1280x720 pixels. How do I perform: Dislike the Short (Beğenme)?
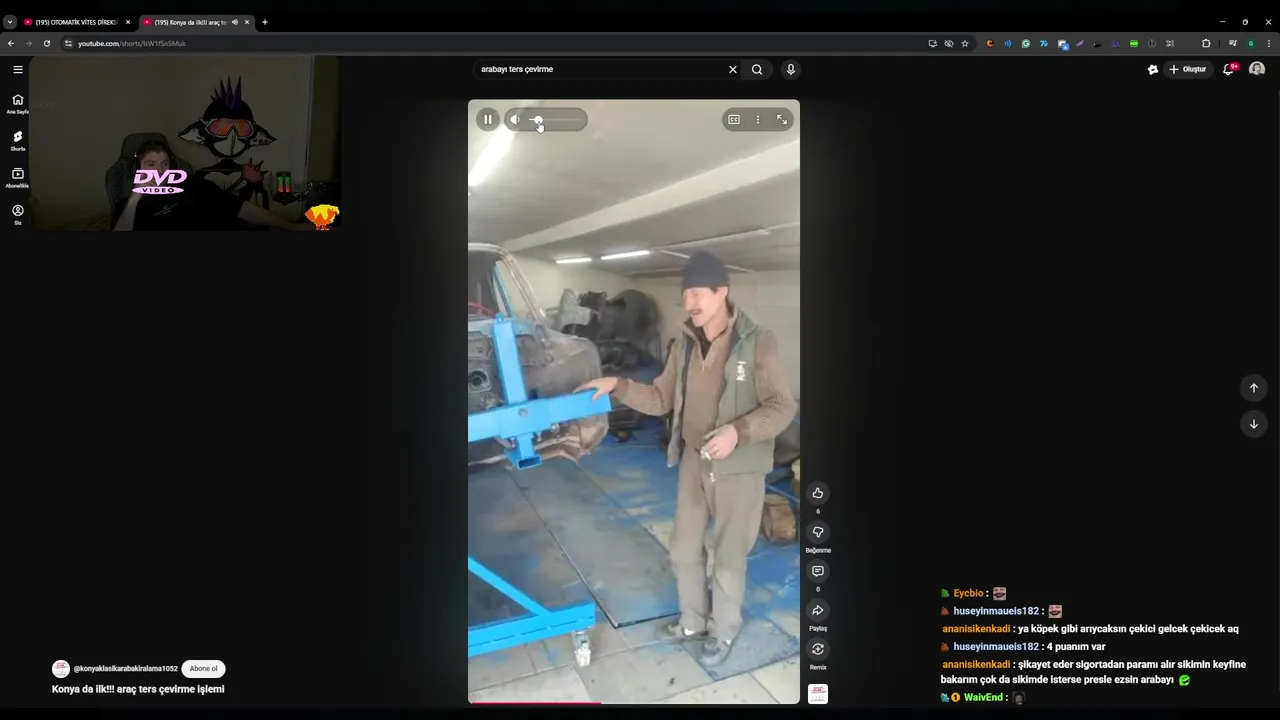[x=818, y=532]
